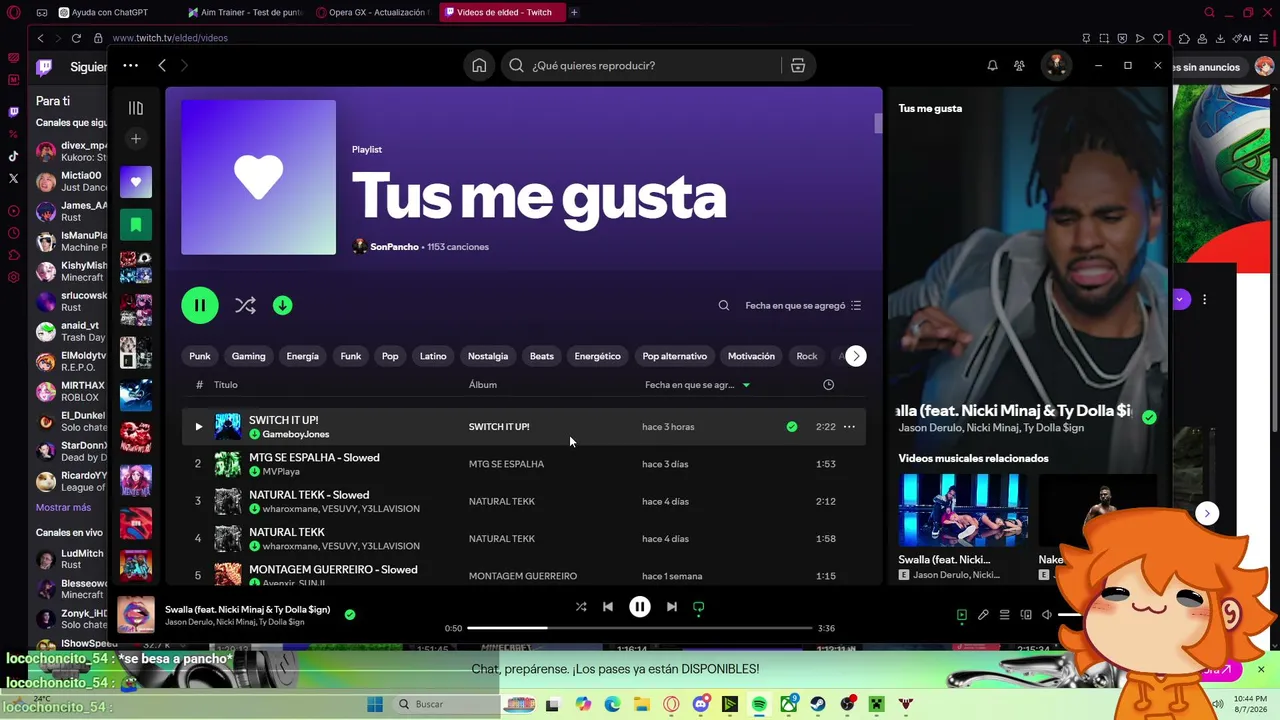Sort tracks by Álbum column
1280x720 pixels.
(483, 385)
